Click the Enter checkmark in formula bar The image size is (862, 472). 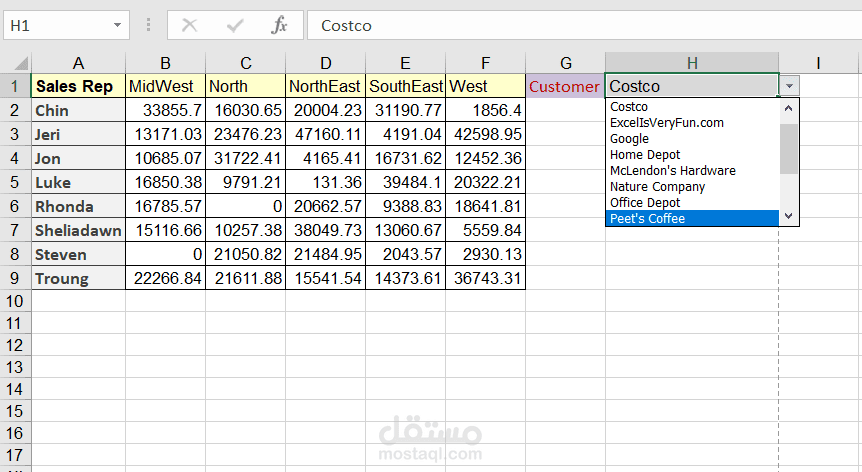[x=235, y=25]
